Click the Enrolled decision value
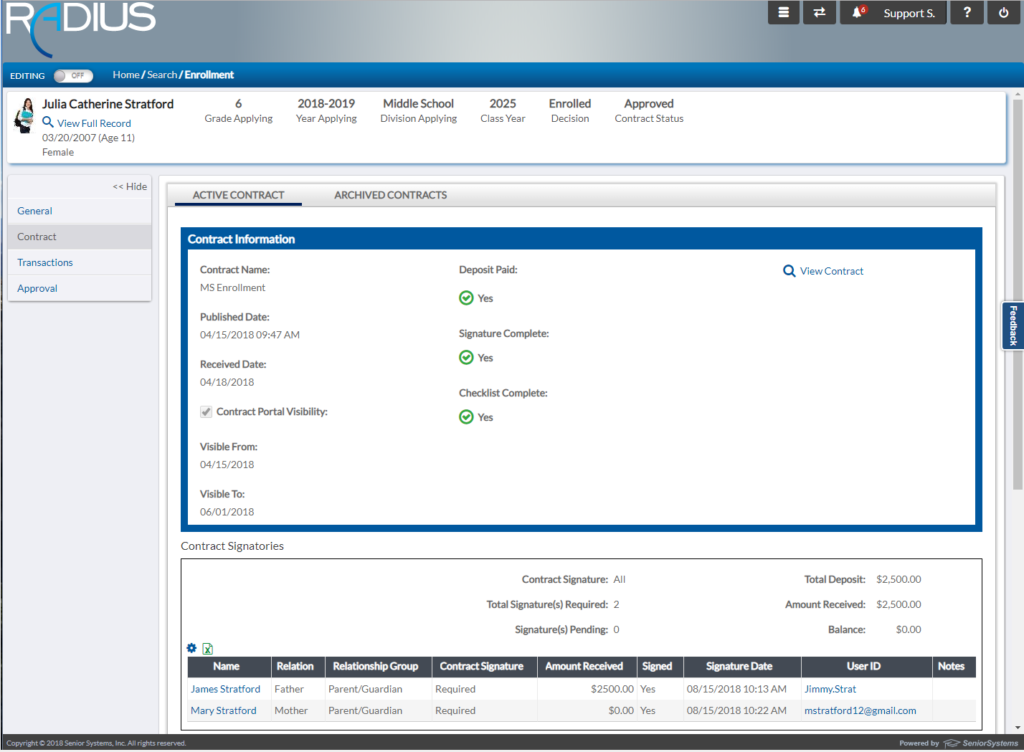Image resolution: width=1024 pixels, height=752 pixels. (569, 104)
